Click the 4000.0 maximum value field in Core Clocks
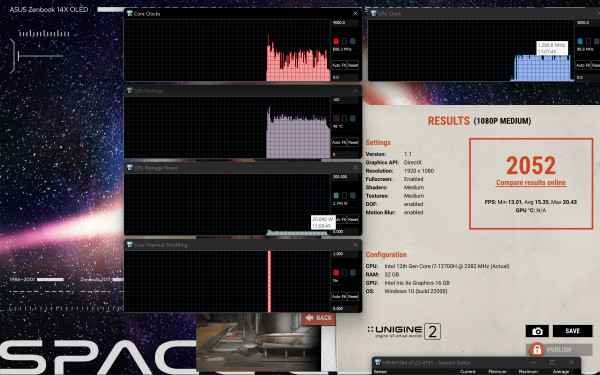This screenshot has width=600, height=375. tap(345, 23)
